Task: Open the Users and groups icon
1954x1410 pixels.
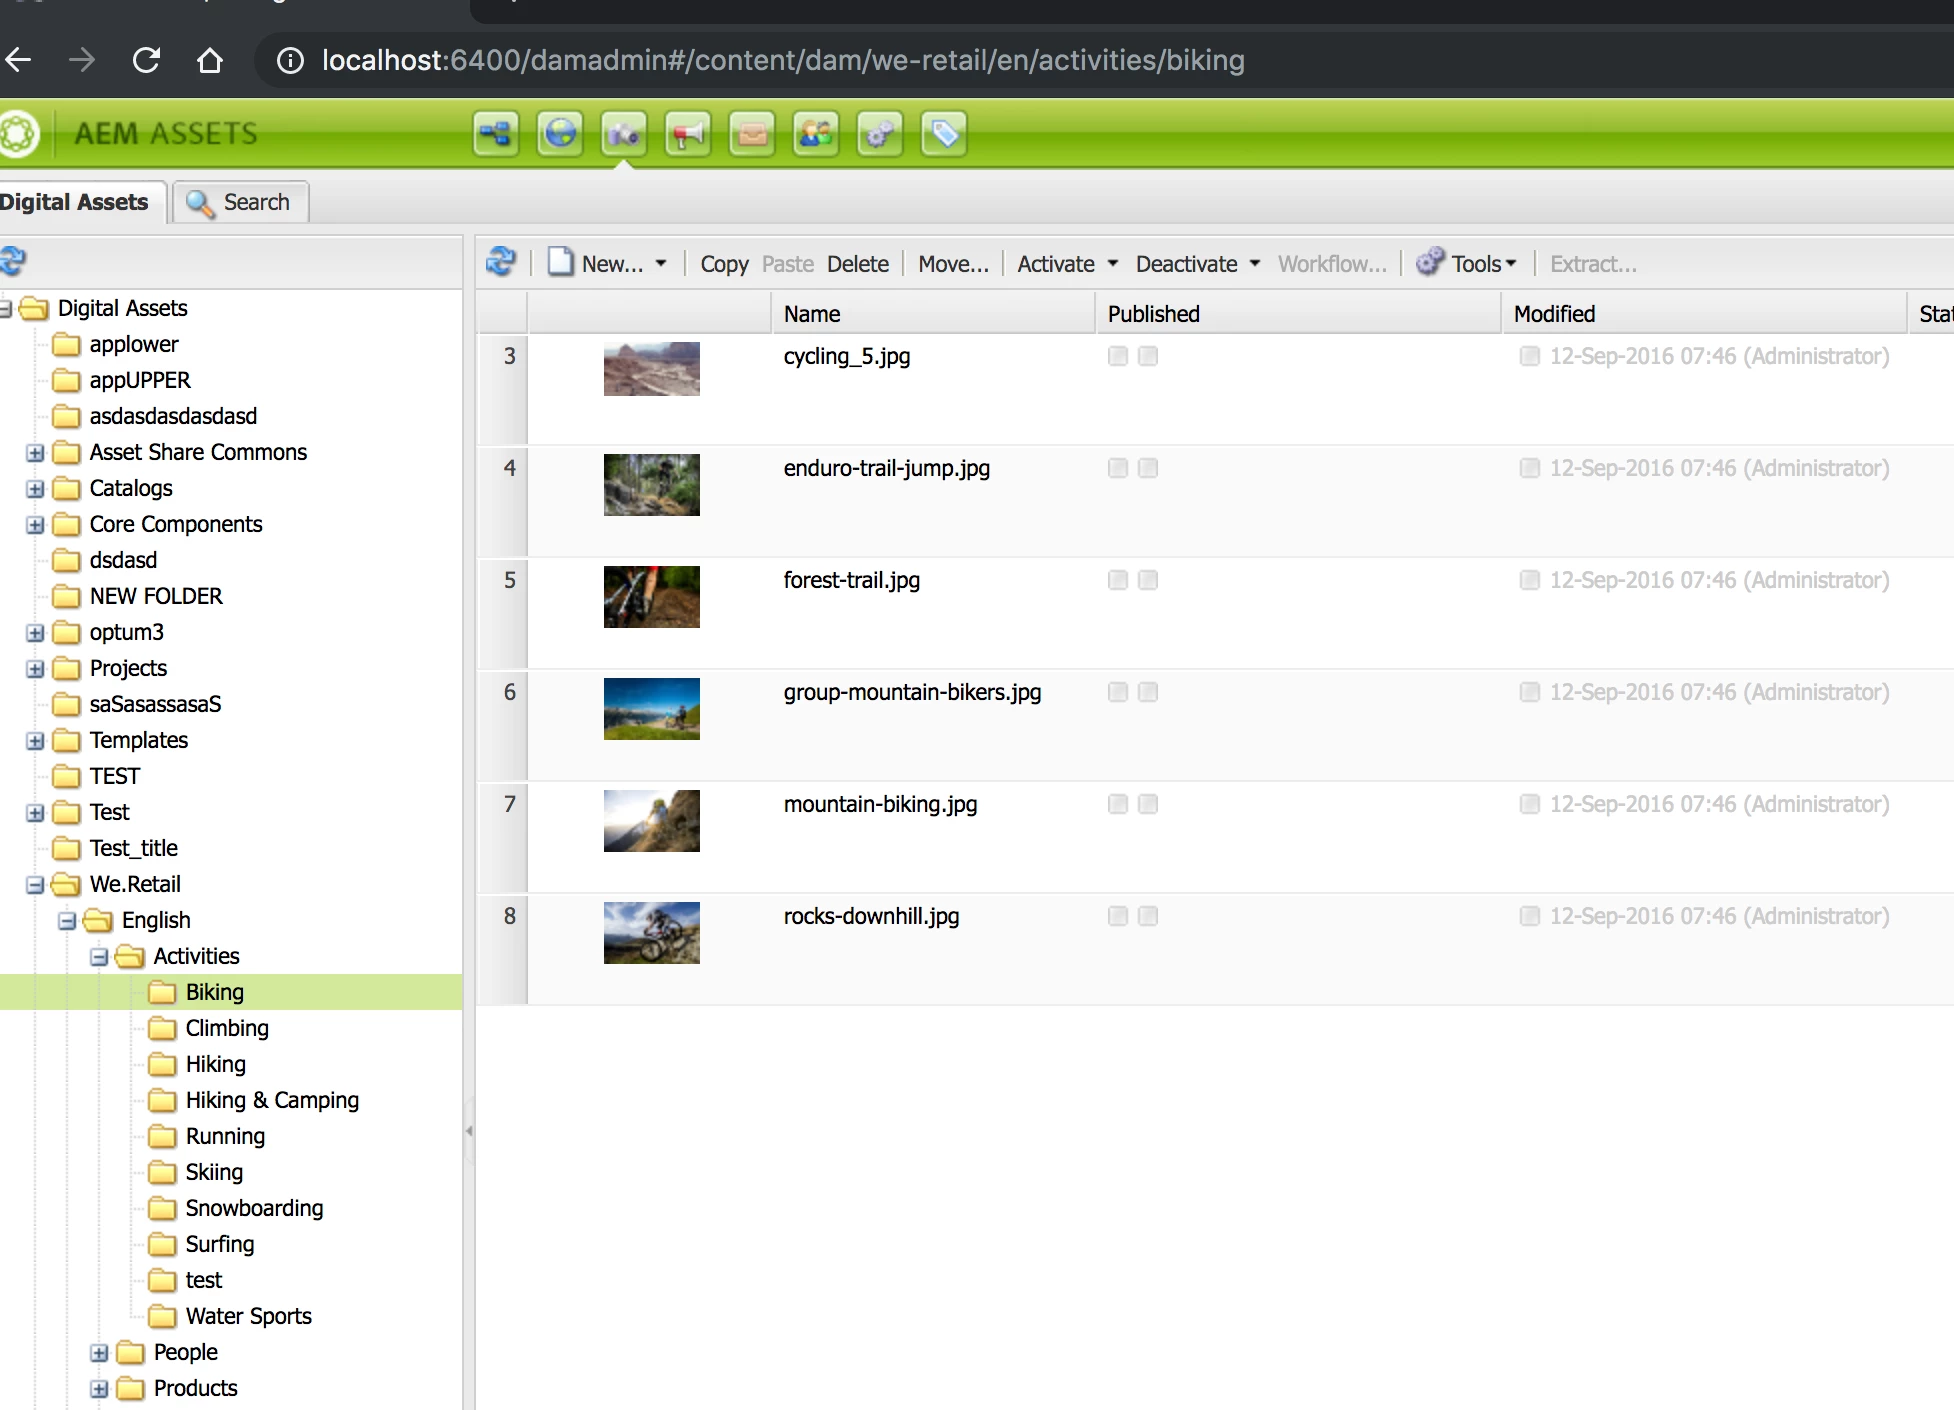Action: (x=816, y=134)
